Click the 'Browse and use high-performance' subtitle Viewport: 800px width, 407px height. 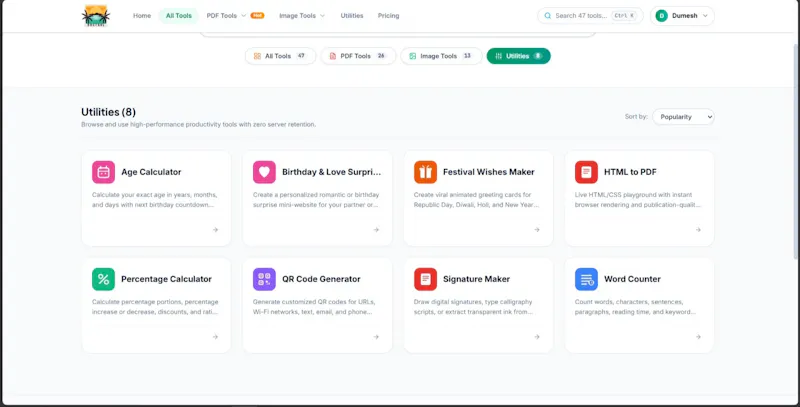point(198,124)
